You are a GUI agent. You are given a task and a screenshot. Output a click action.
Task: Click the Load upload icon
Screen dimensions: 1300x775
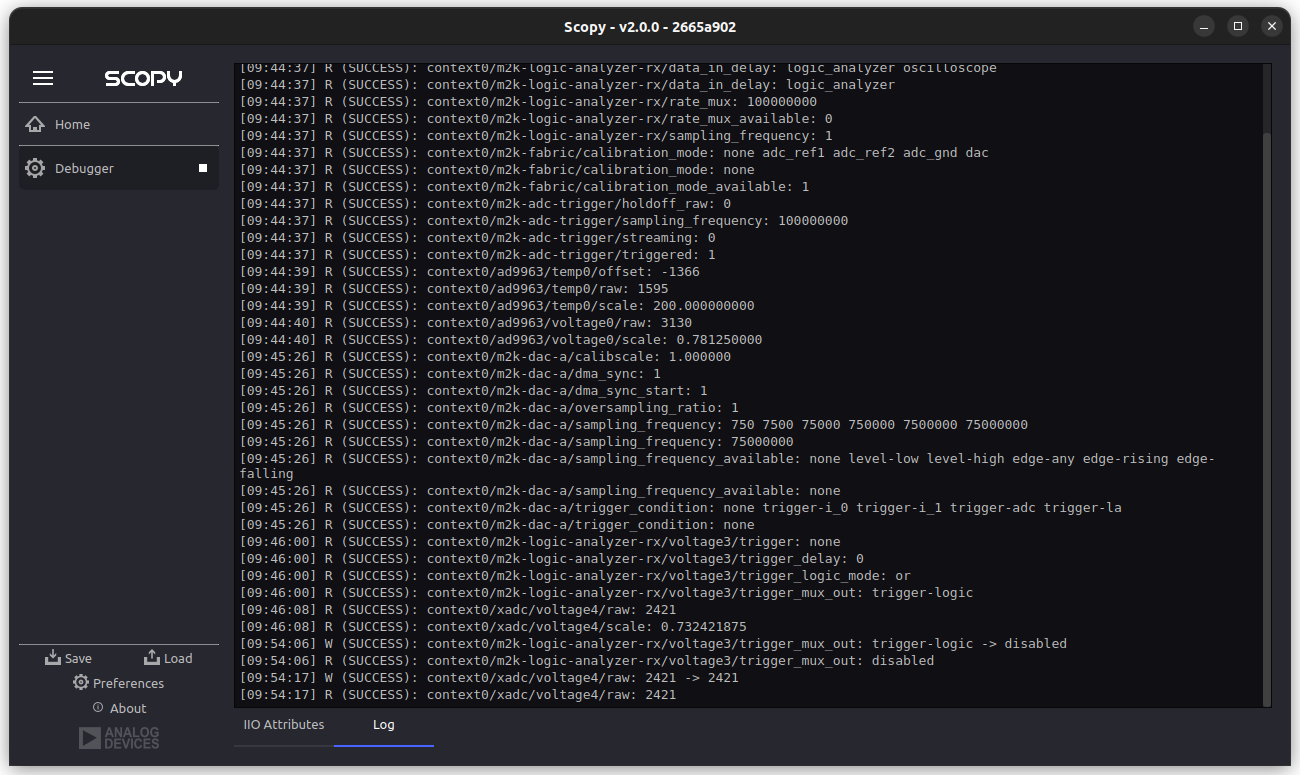(152, 658)
